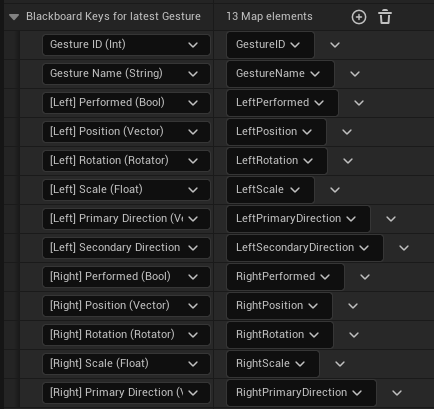Open the RightPosition value dropdown
Screen dimensions: 434x409
tap(279, 306)
